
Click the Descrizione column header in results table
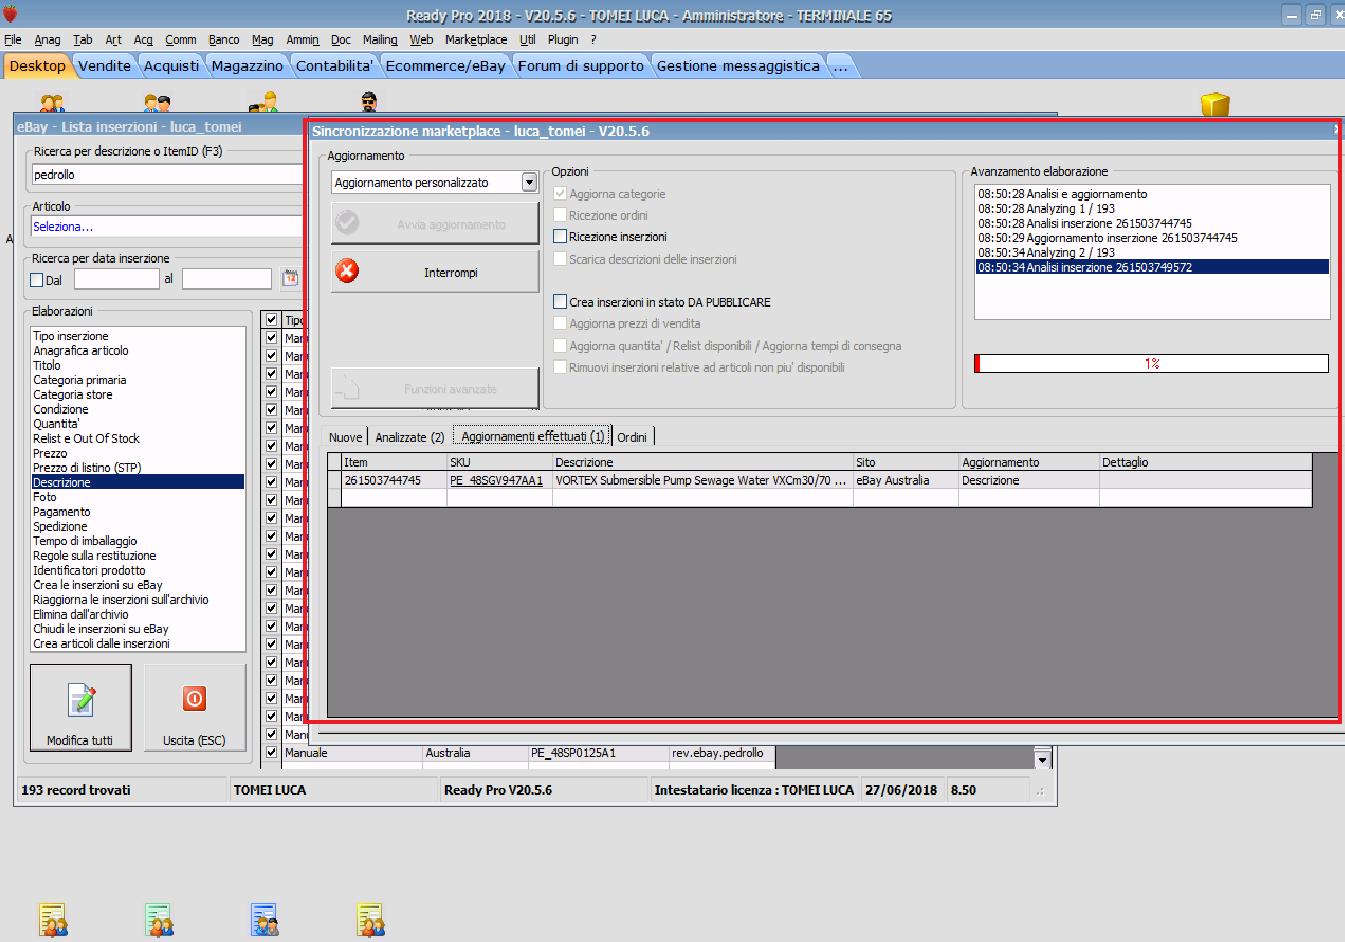pos(702,463)
